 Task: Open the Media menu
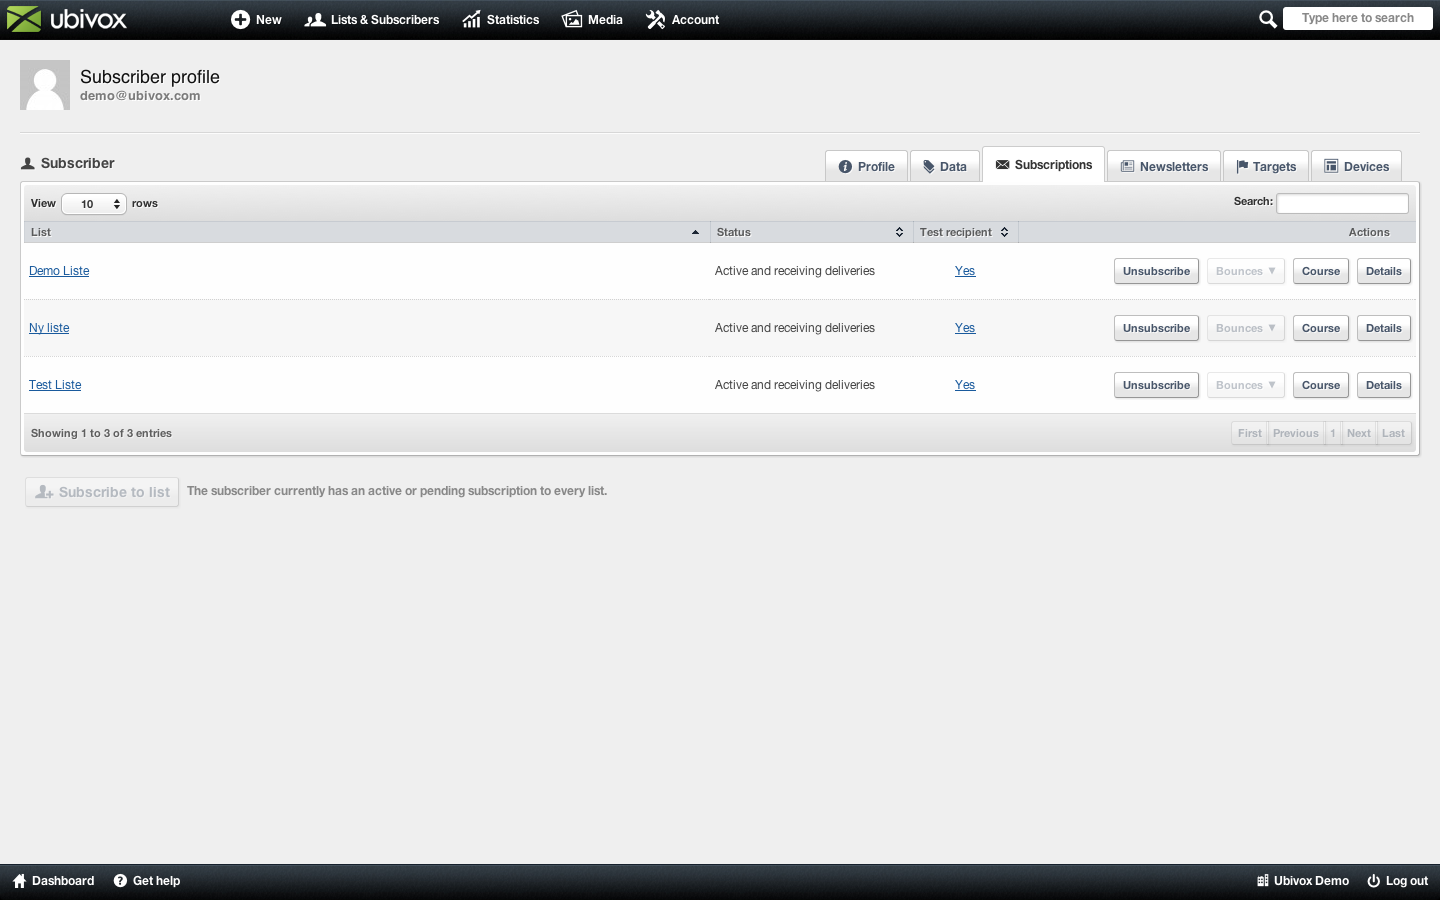pyautogui.click(x=592, y=19)
